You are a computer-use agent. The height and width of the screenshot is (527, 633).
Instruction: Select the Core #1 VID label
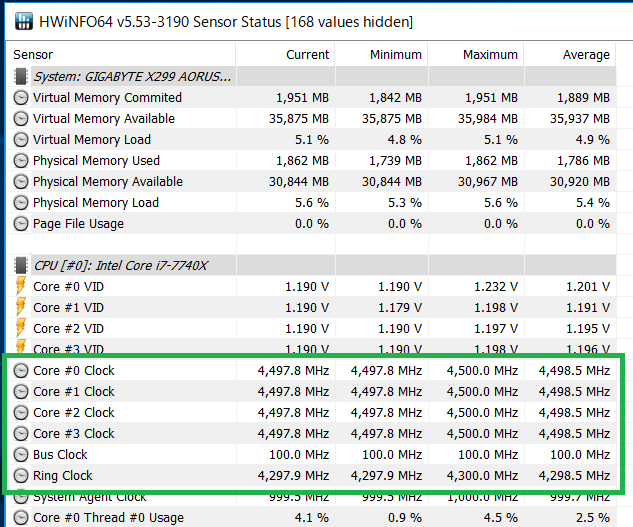point(68,307)
